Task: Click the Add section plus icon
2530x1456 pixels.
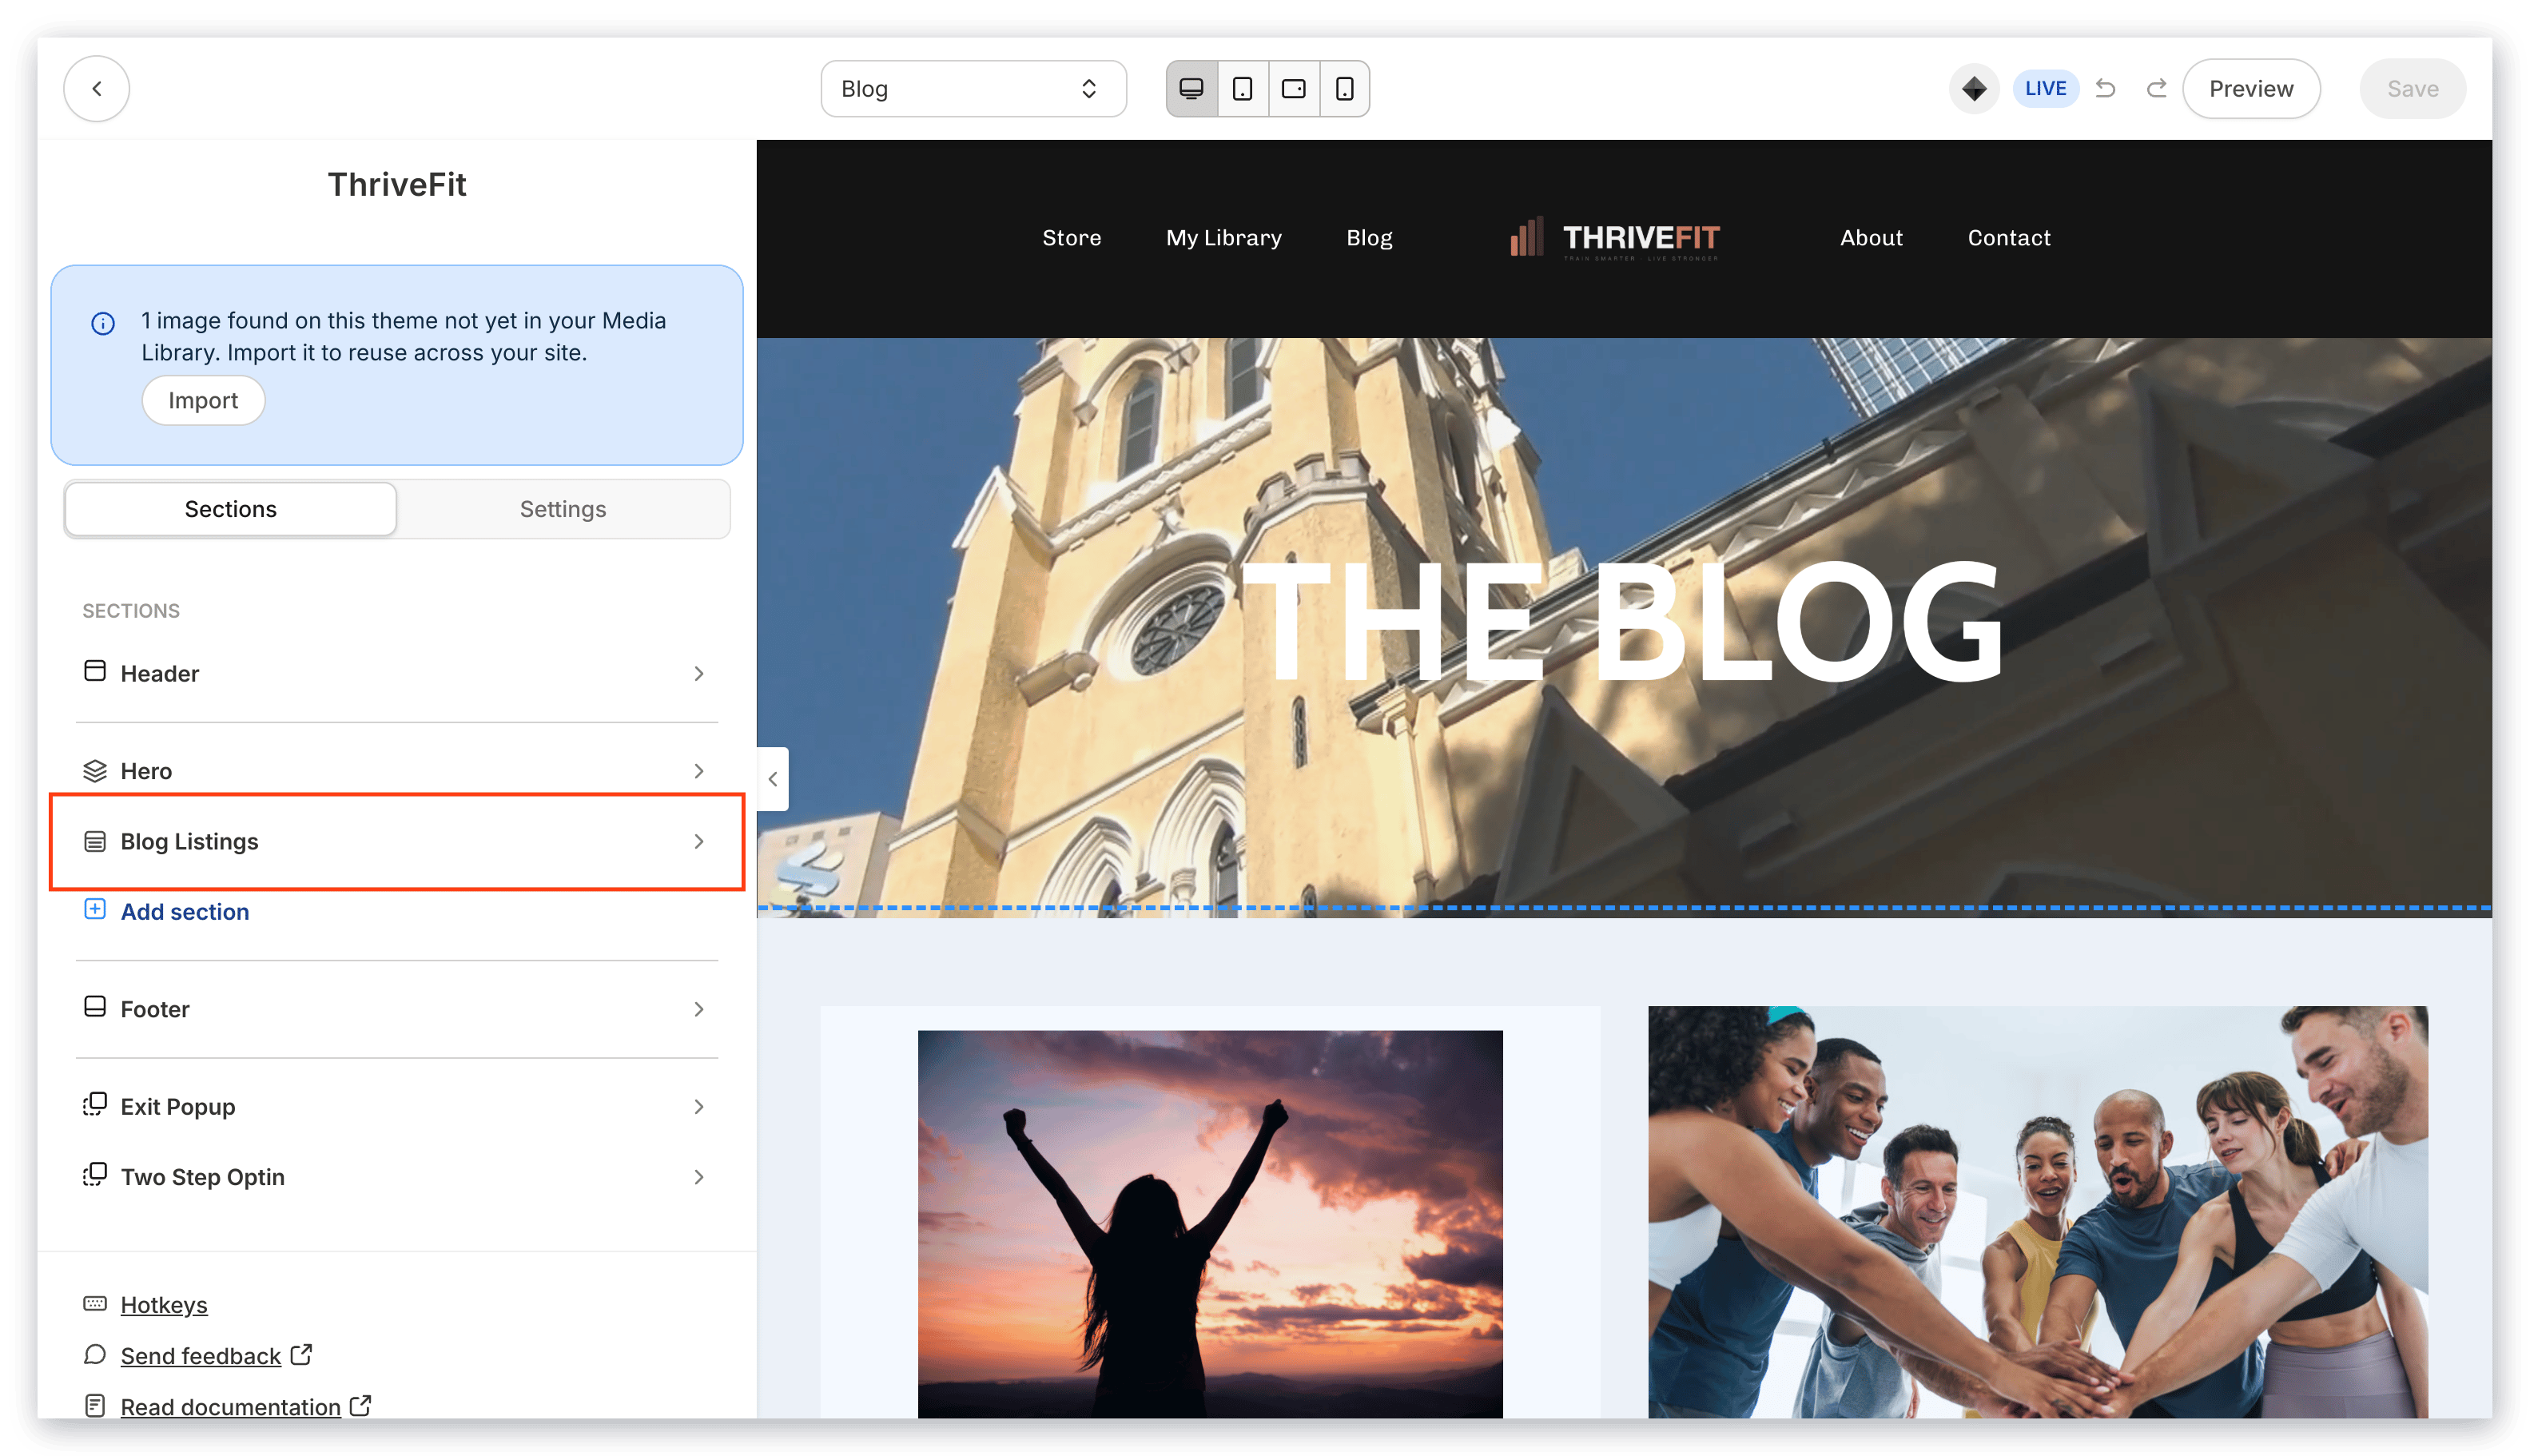Action: point(95,909)
